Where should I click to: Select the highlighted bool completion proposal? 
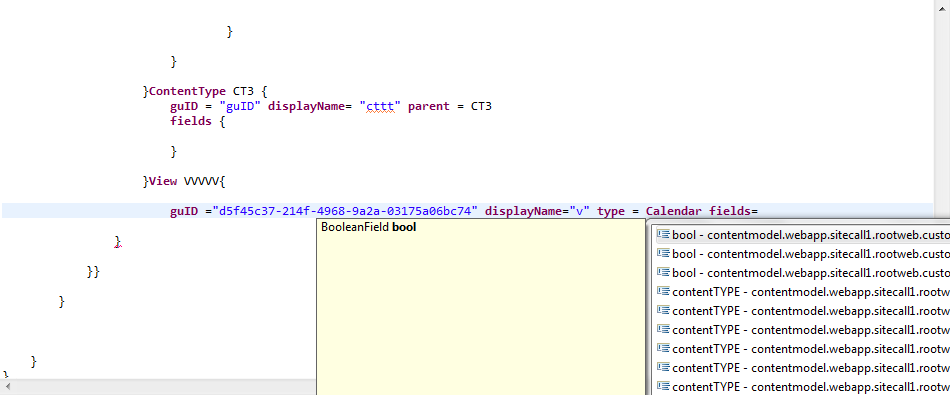pos(803,235)
